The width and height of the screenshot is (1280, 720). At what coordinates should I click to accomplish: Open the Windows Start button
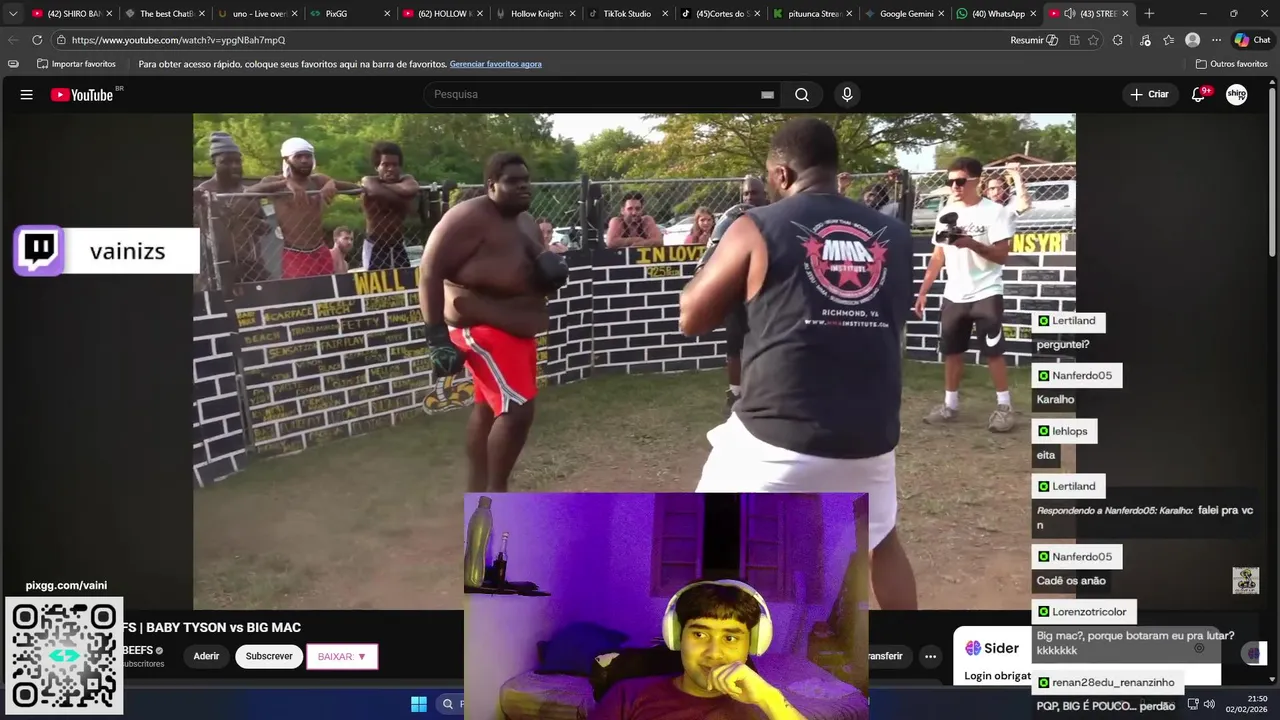(419, 704)
